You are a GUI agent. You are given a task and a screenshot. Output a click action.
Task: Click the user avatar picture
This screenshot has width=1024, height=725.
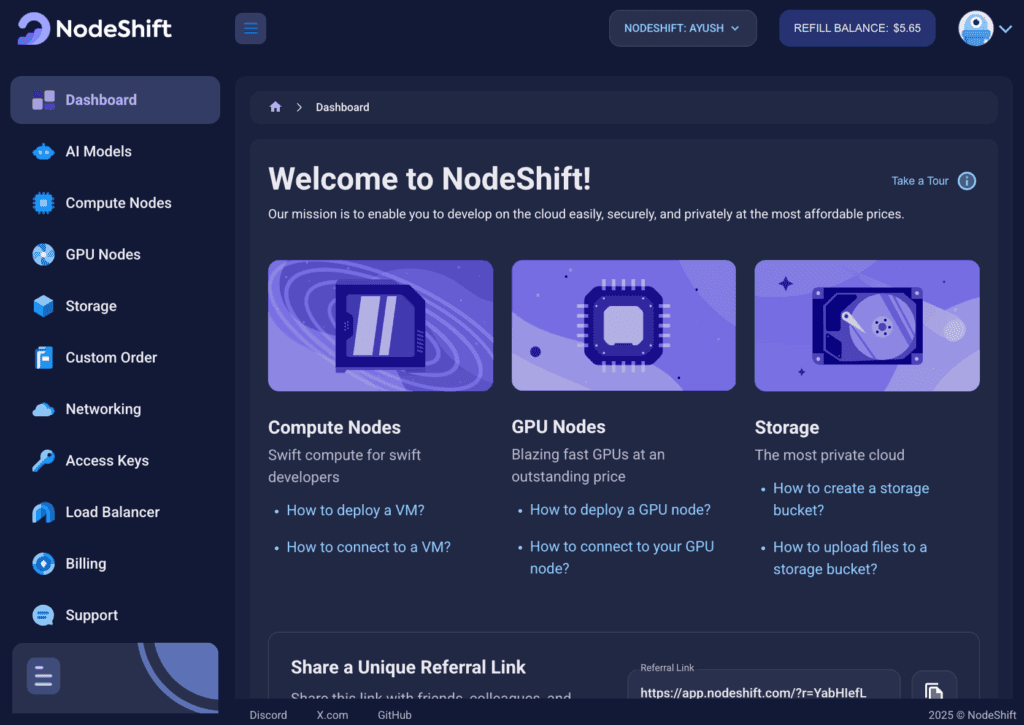pos(976,29)
